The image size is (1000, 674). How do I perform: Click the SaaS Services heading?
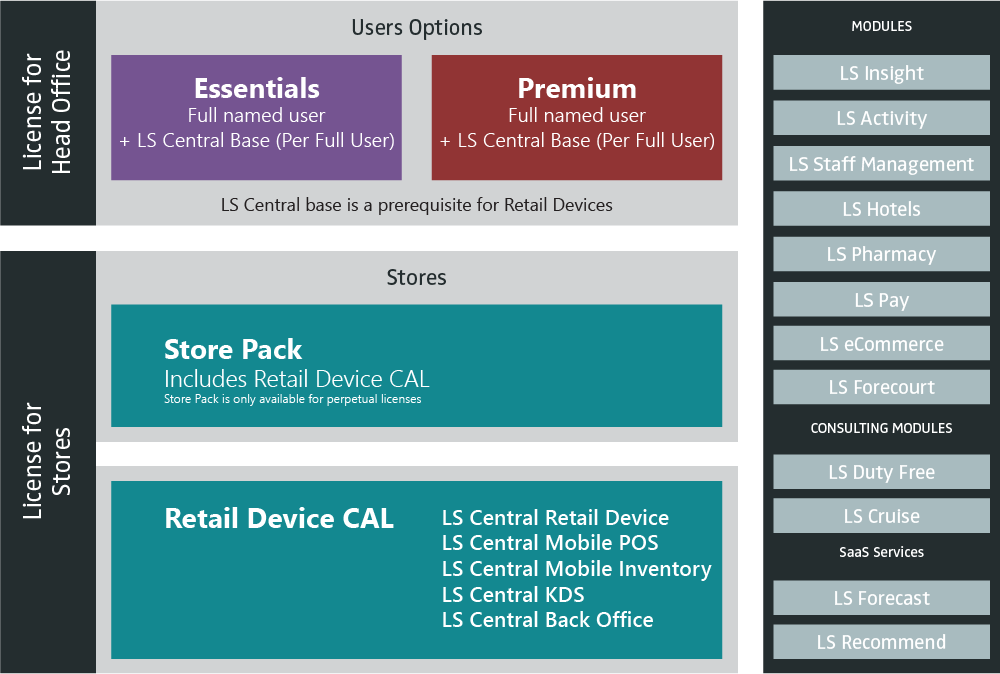881,552
